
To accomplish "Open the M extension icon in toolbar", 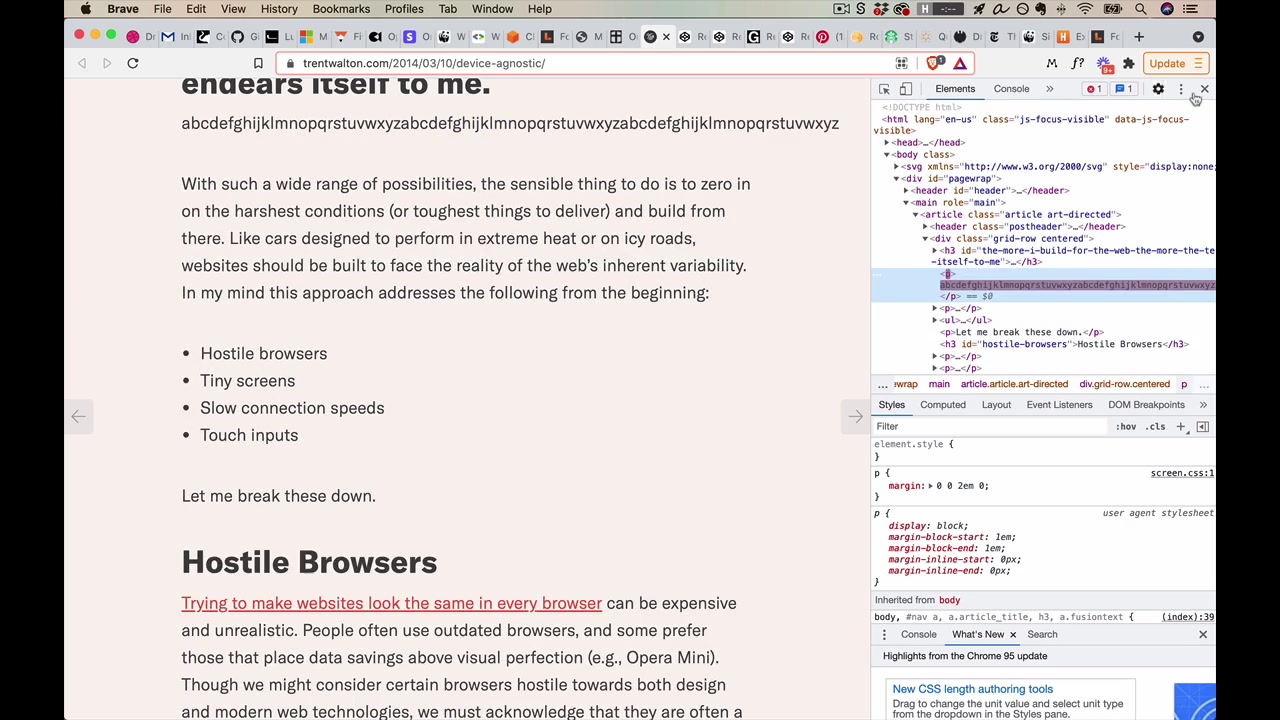I will [1051, 63].
